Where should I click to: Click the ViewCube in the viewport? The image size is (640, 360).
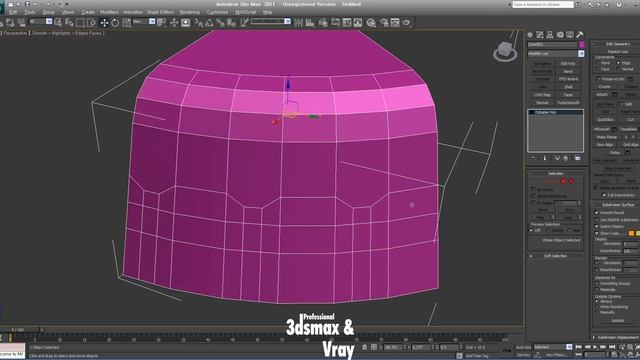504,51
